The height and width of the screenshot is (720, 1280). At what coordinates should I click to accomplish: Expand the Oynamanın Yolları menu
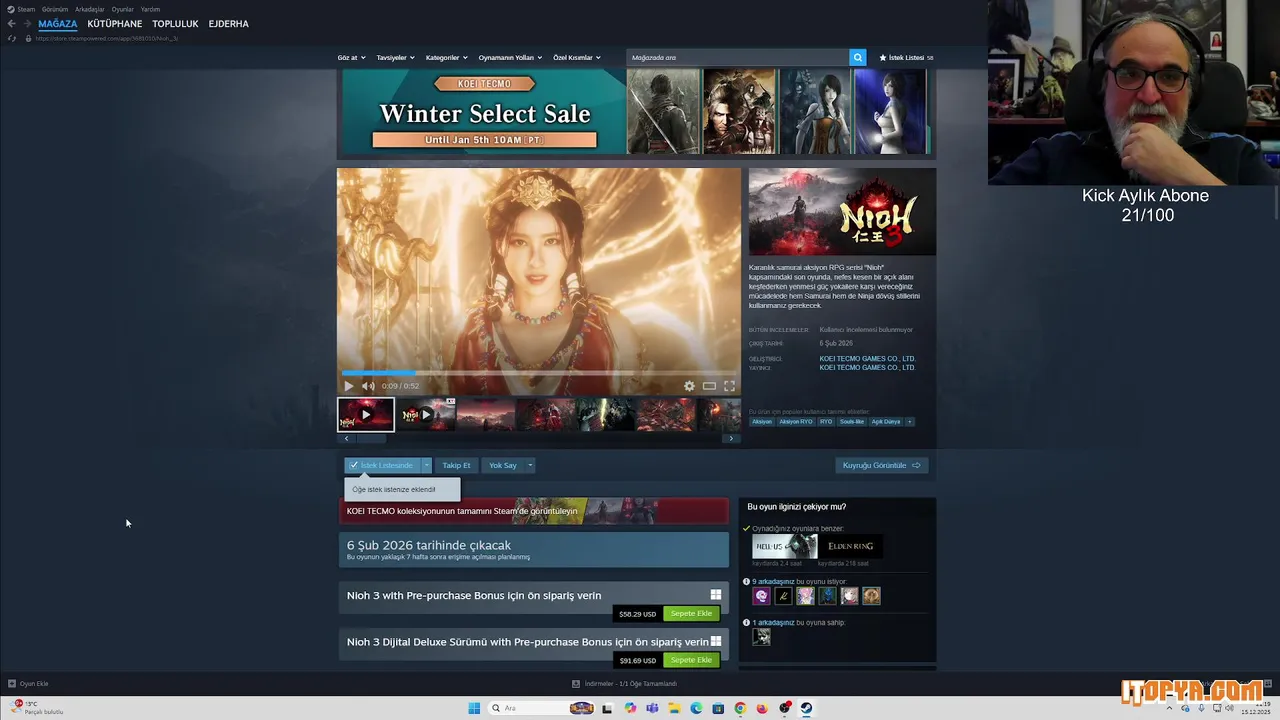point(510,58)
